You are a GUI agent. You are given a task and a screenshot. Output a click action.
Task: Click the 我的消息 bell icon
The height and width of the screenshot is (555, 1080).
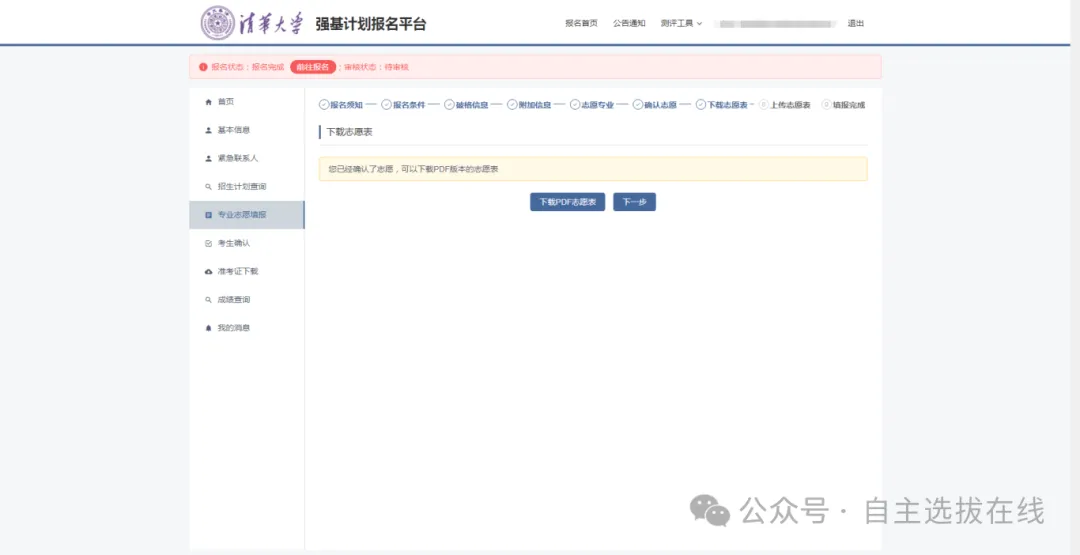click(208, 328)
